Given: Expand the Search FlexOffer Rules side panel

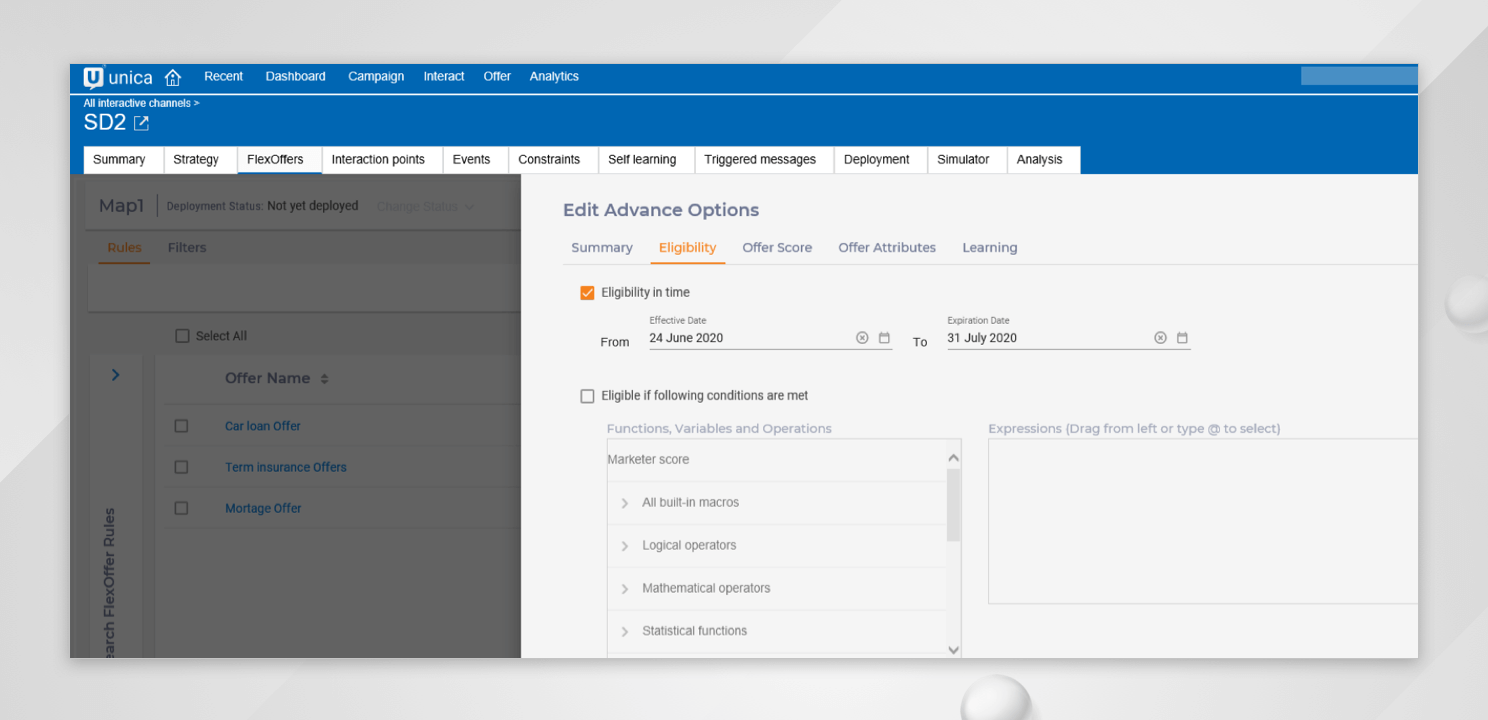Looking at the screenshot, I should pyautogui.click(x=115, y=375).
